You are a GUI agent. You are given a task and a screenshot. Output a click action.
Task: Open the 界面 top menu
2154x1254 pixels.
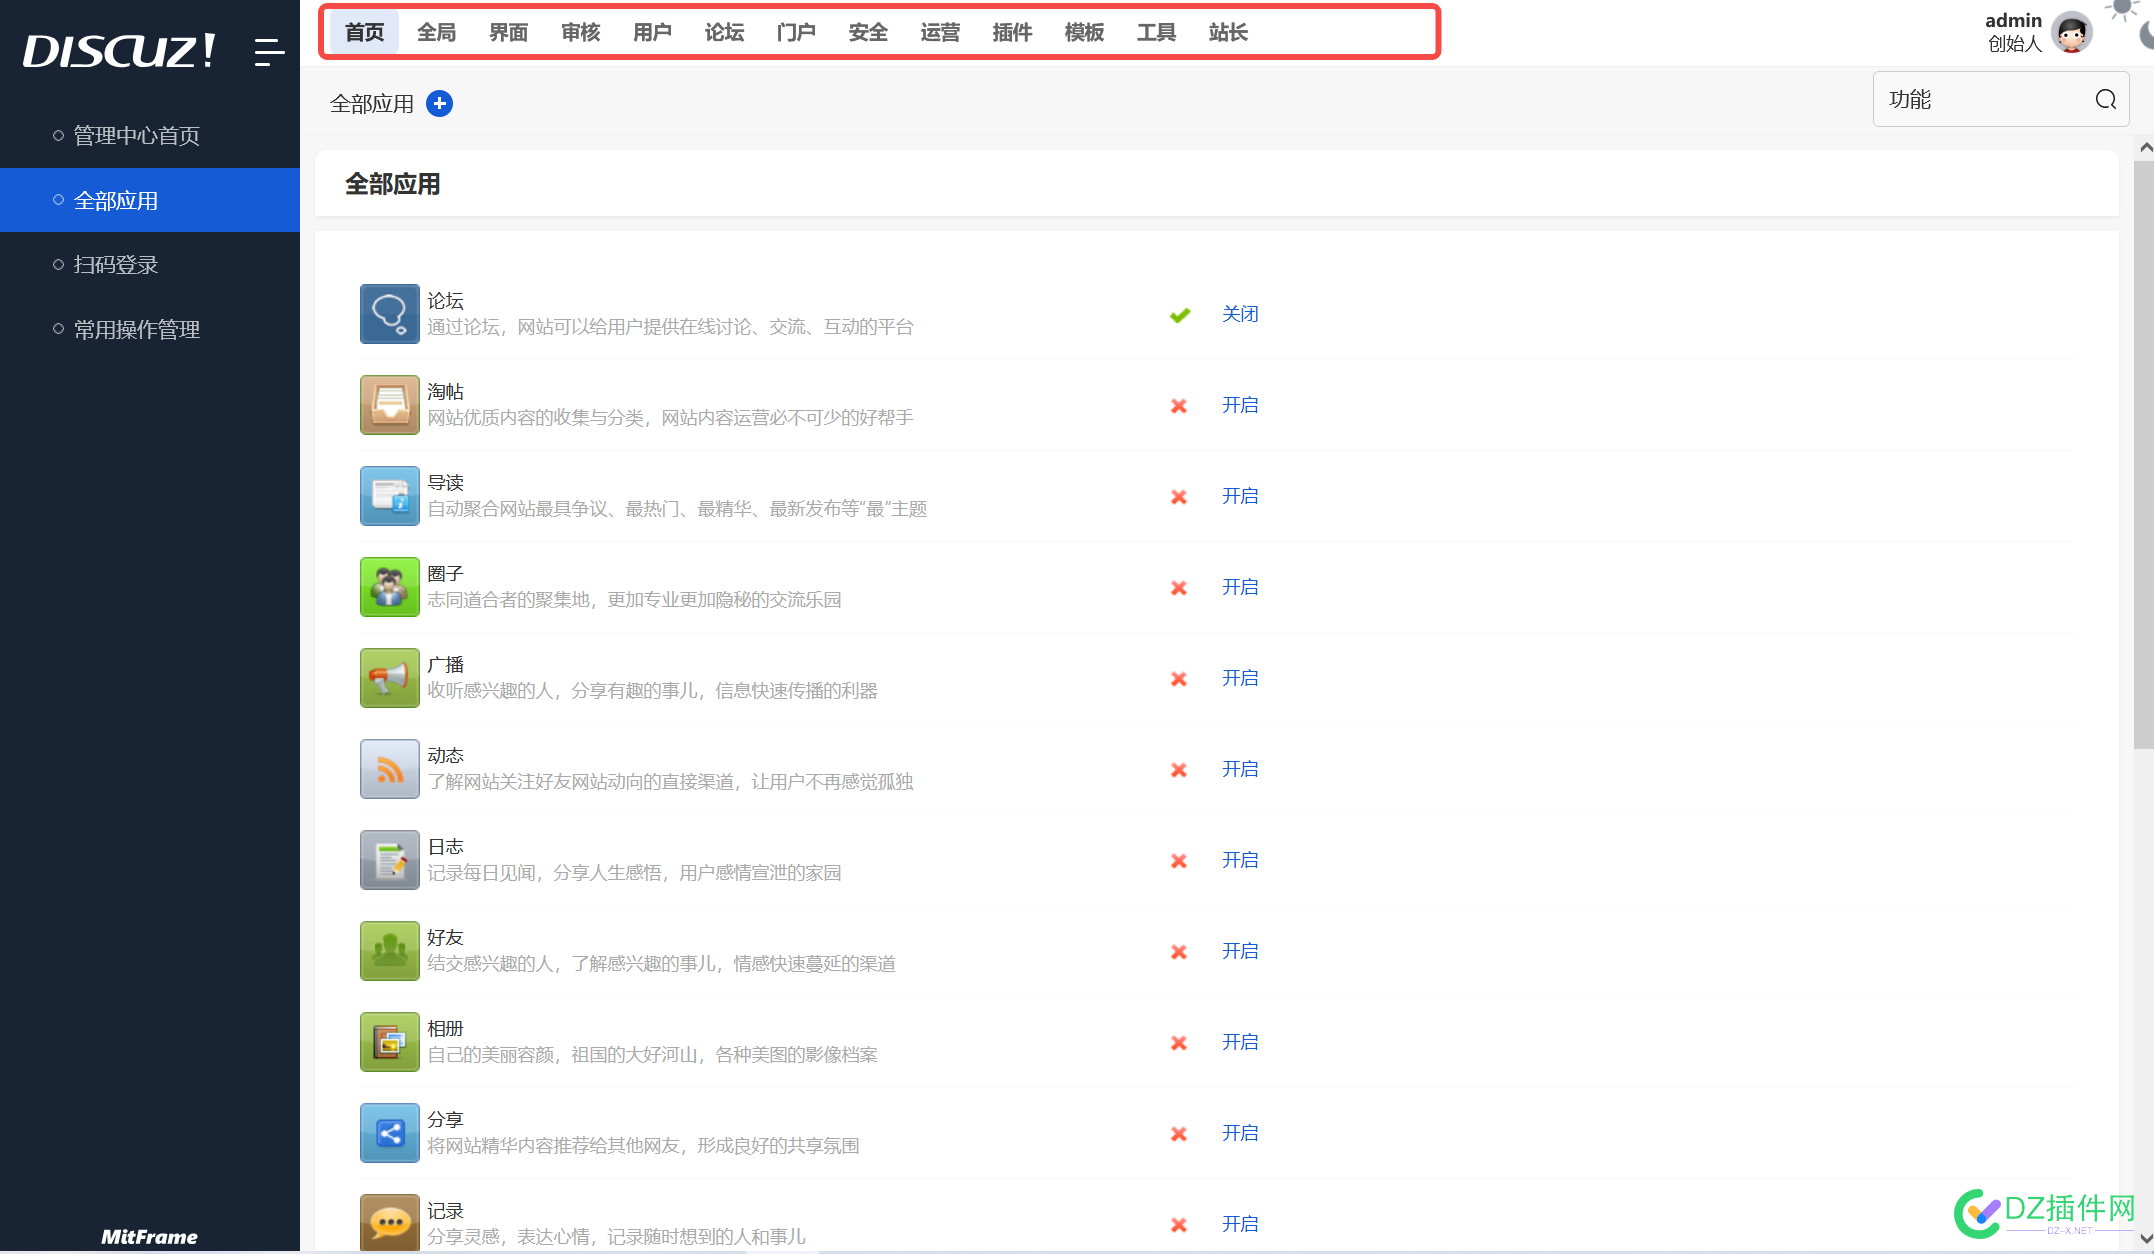pyautogui.click(x=509, y=32)
